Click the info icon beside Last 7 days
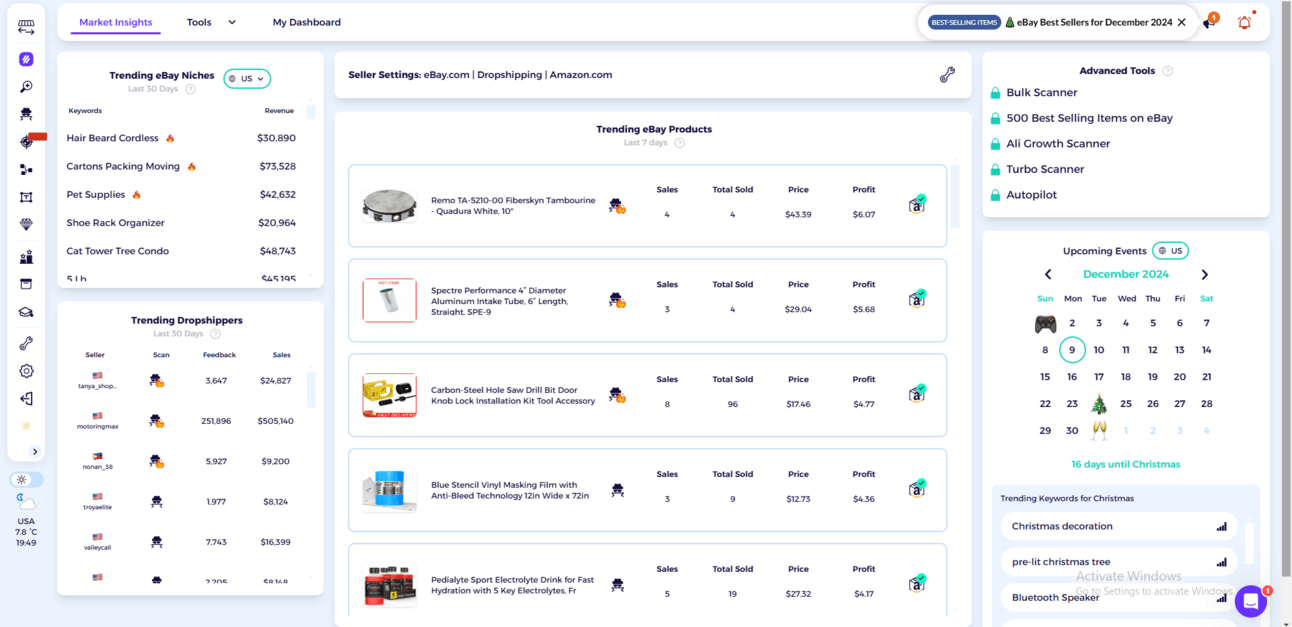The image size is (1292, 627). pos(679,143)
